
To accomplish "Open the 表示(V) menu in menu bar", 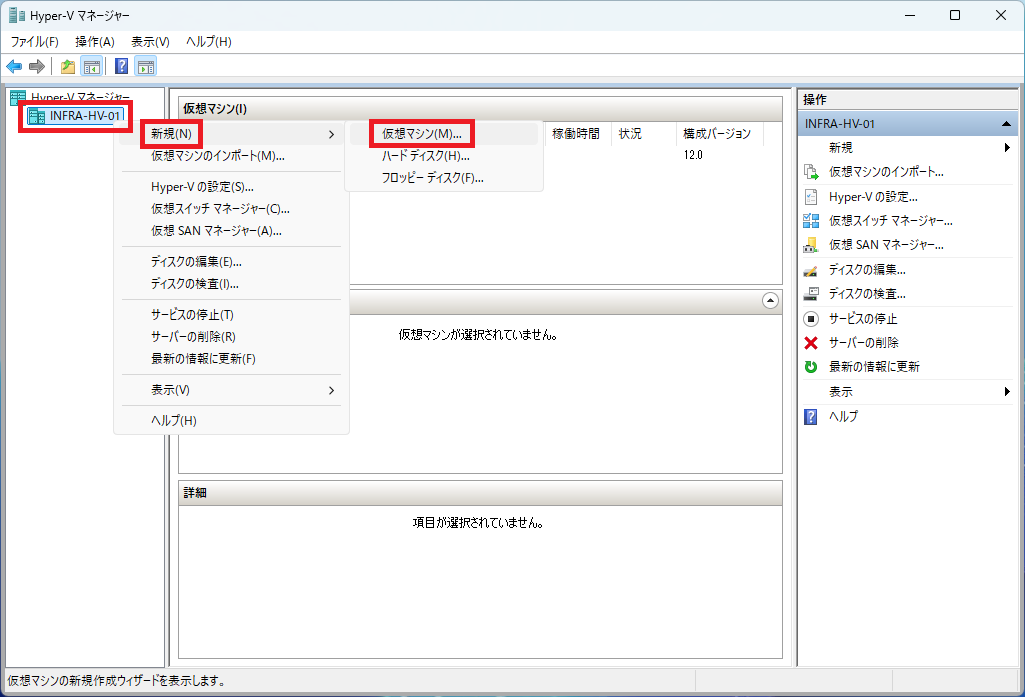I will click(x=150, y=42).
